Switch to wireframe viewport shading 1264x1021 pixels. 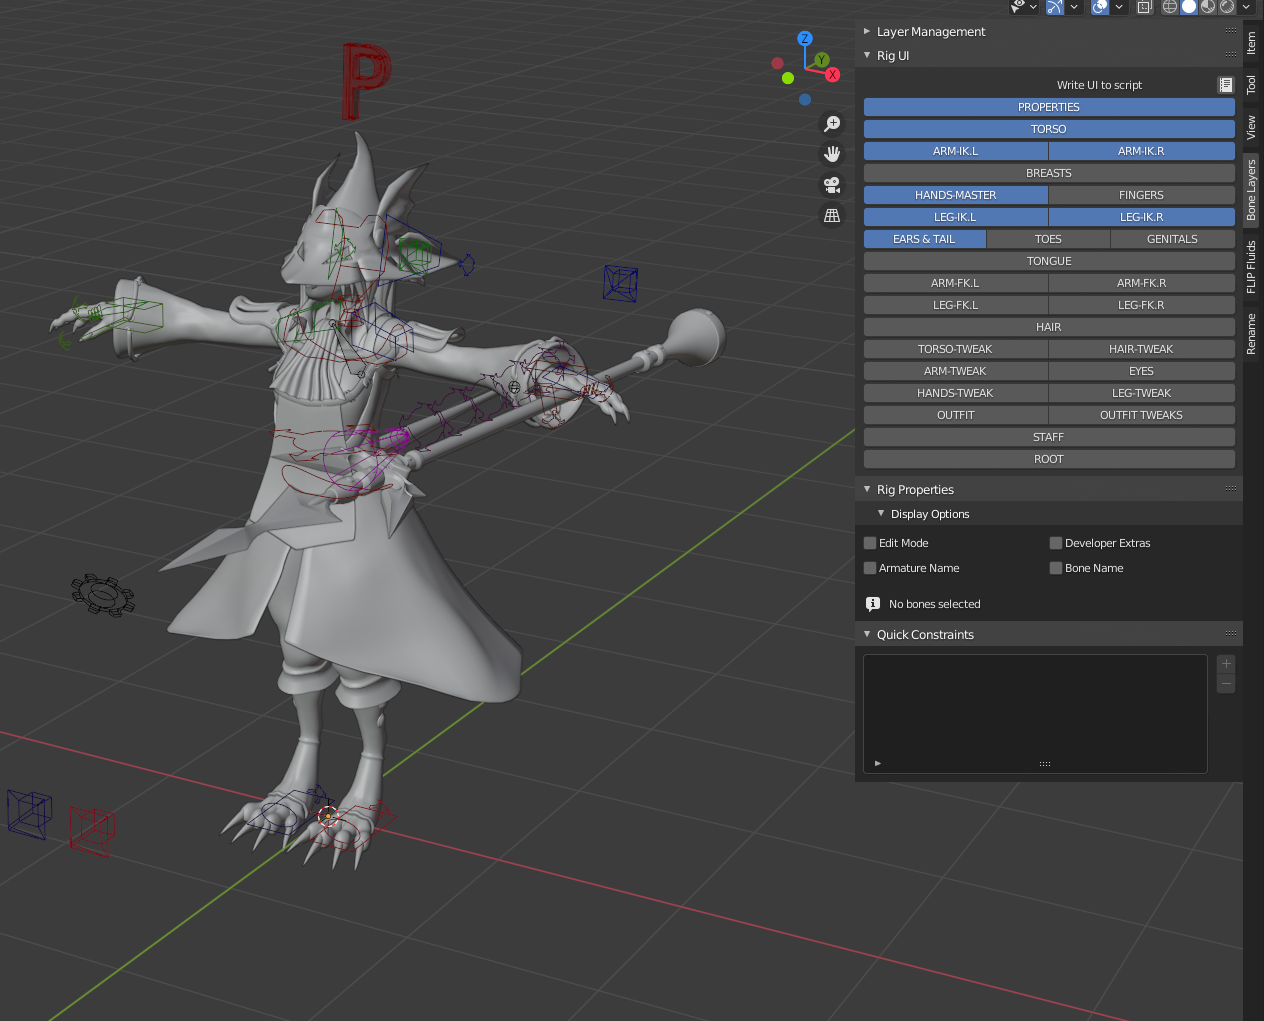[1169, 7]
